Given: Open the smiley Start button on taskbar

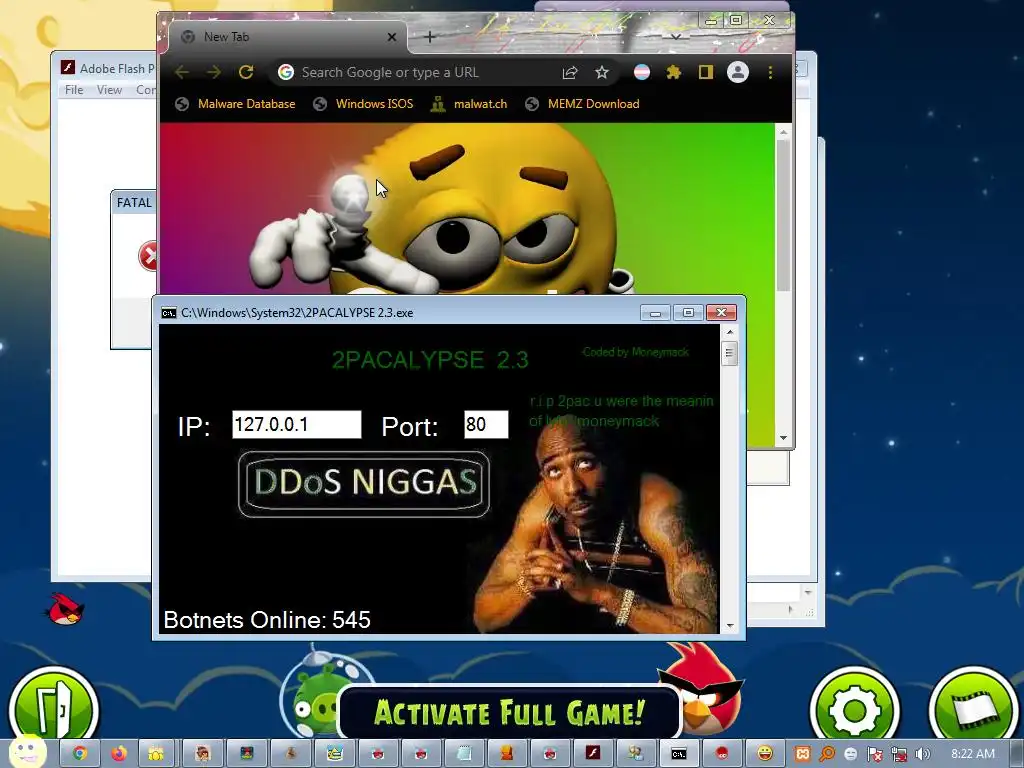Looking at the screenshot, I should 26,751.
